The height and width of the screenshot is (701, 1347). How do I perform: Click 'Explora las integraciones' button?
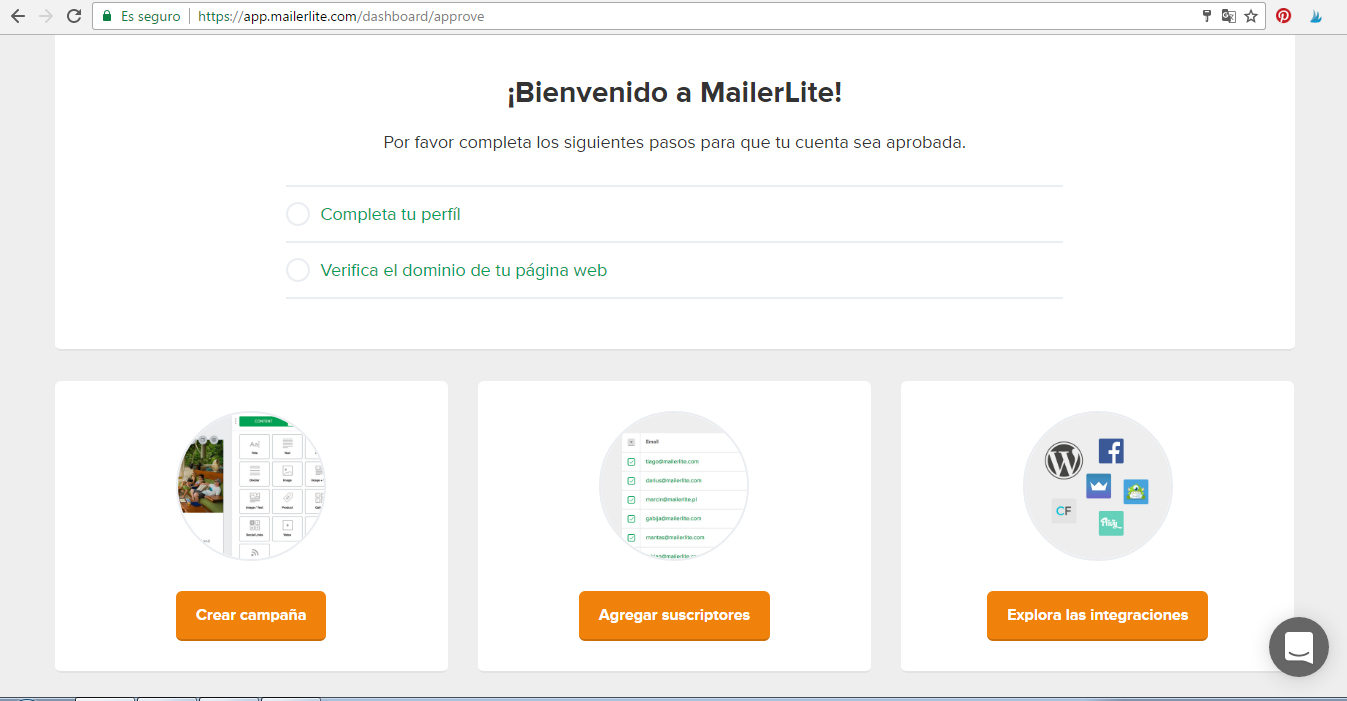click(x=1097, y=615)
